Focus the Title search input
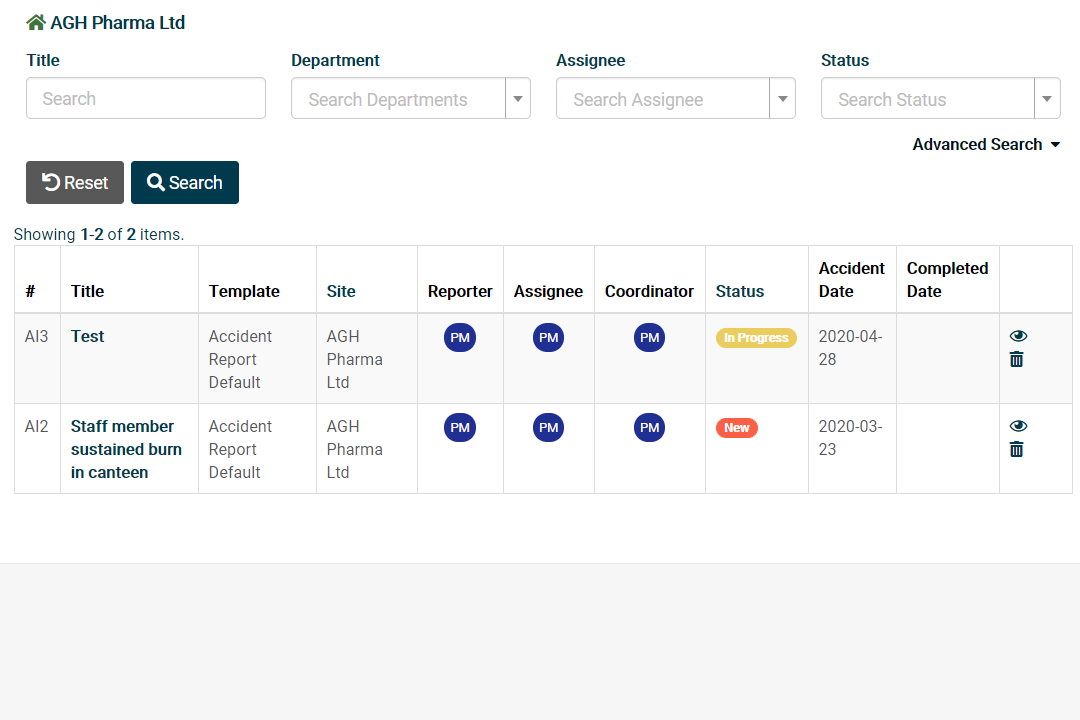Viewport: 1080px width, 720px height. click(x=146, y=98)
